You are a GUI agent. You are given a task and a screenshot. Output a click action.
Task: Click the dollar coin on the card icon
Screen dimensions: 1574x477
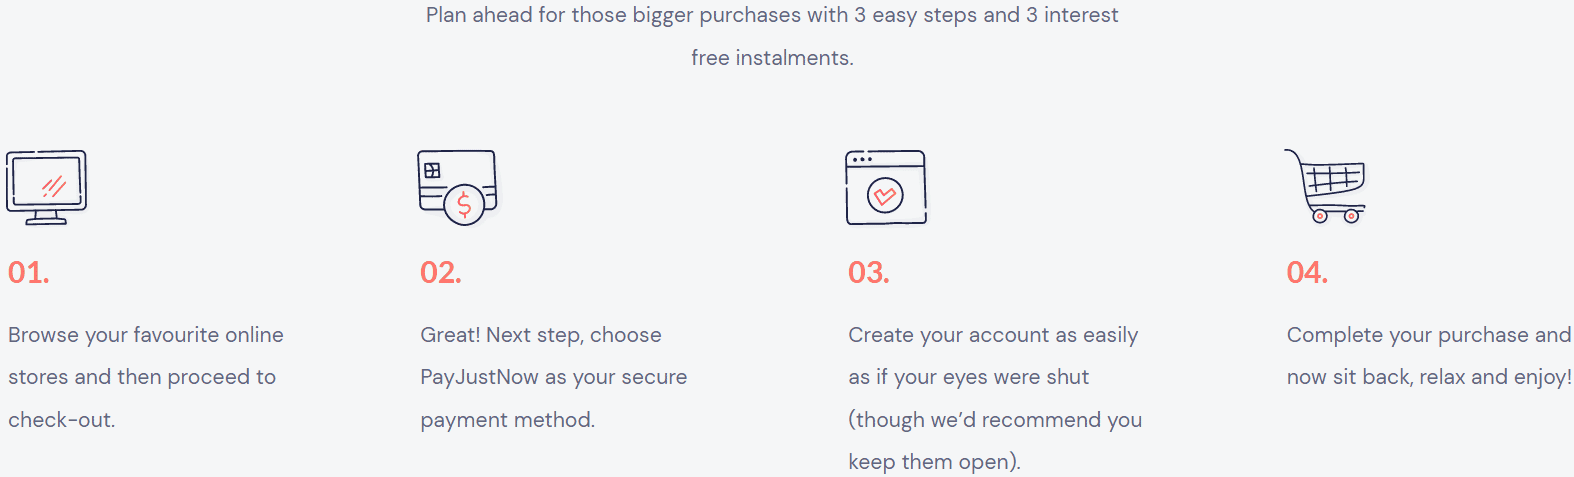tap(464, 205)
